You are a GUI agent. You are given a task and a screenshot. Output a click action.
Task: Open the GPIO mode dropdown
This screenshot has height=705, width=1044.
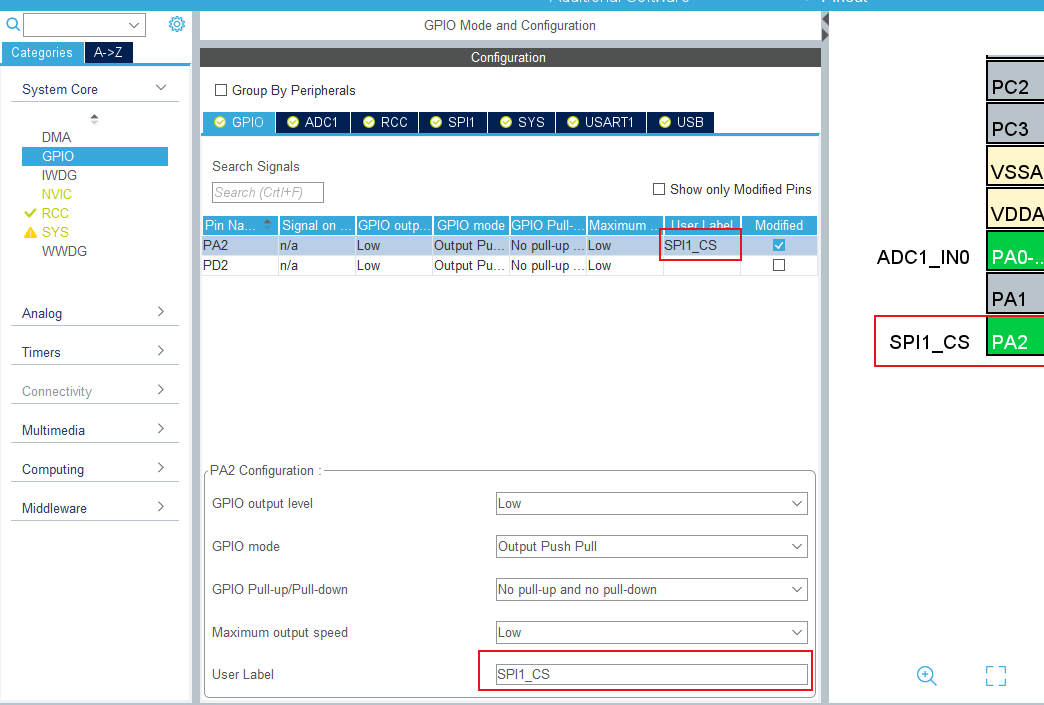coord(651,546)
